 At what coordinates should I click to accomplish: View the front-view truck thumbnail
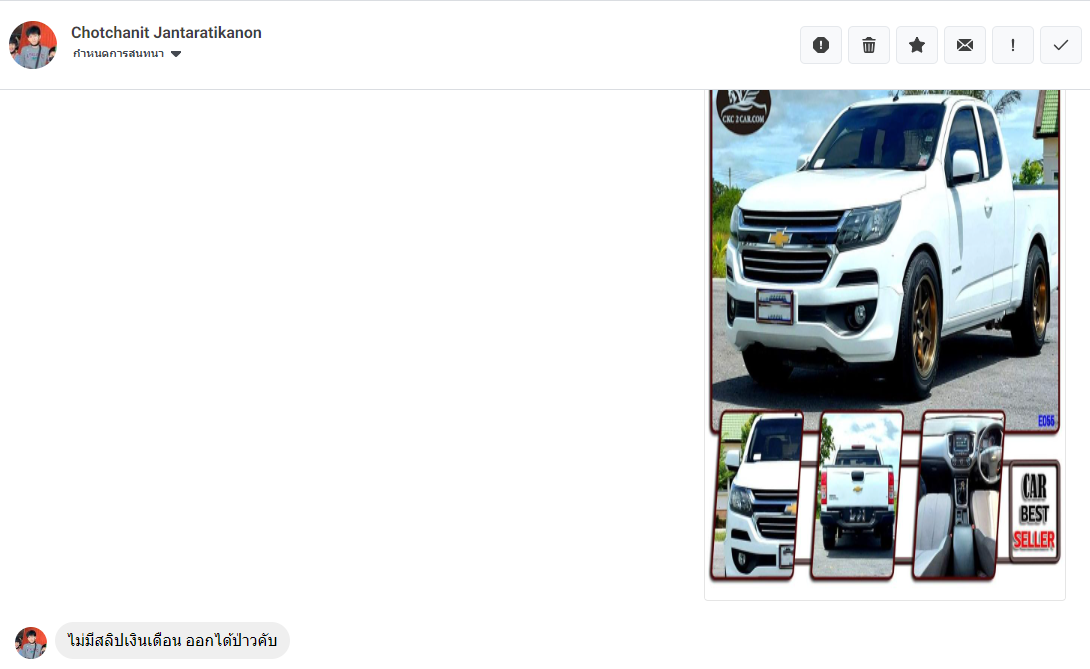[756, 495]
